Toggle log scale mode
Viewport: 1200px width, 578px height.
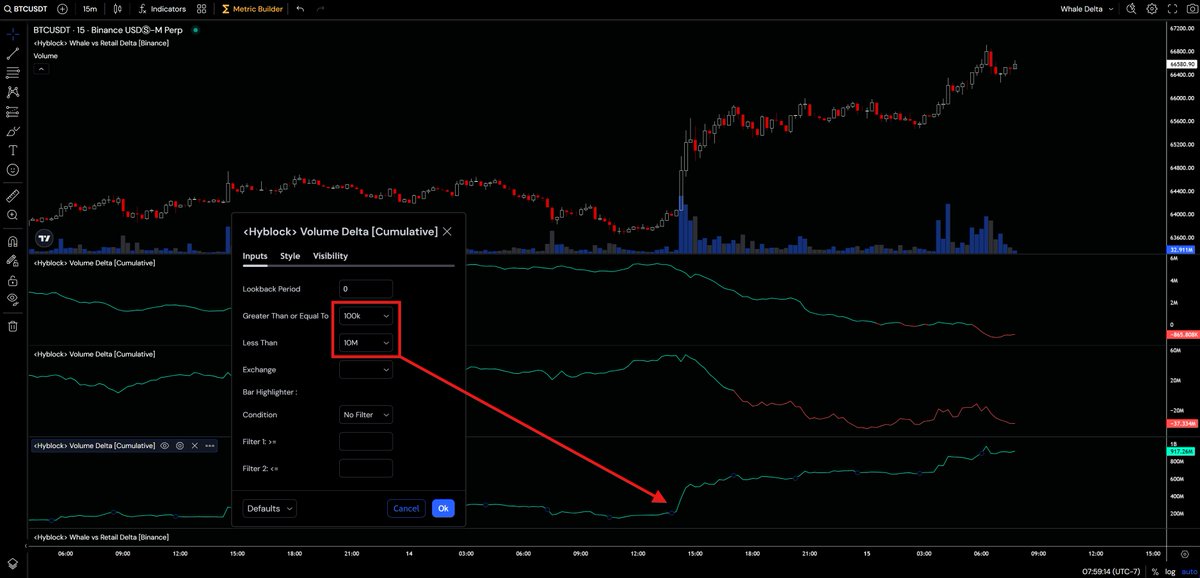pyautogui.click(x=1169, y=572)
